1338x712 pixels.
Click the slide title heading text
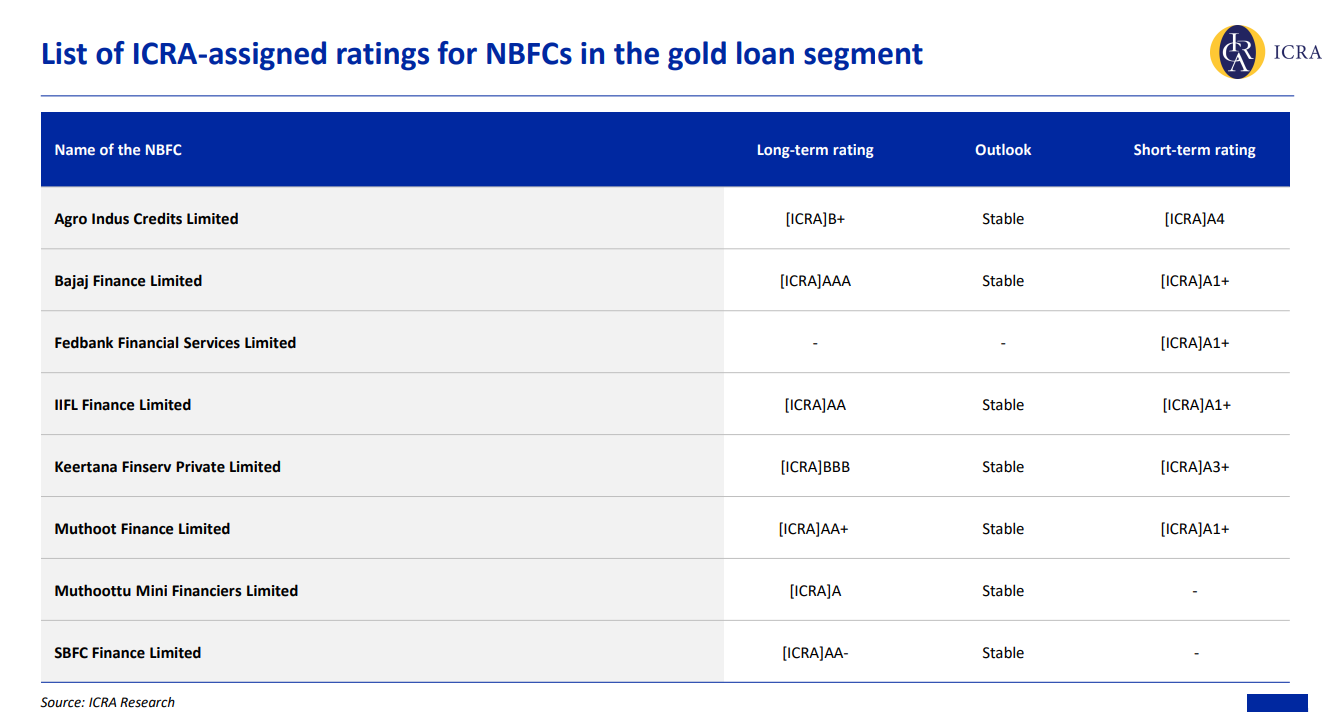[481, 53]
